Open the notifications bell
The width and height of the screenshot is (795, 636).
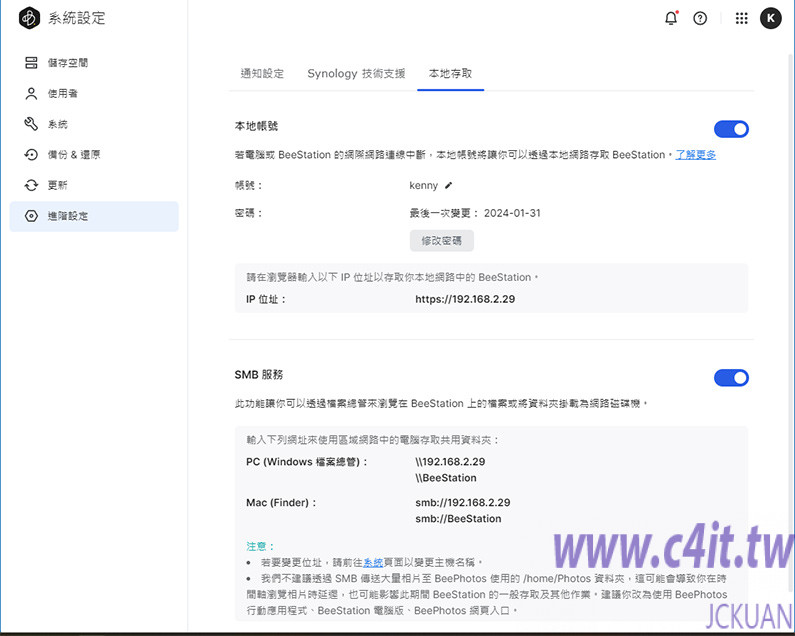(671, 18)
